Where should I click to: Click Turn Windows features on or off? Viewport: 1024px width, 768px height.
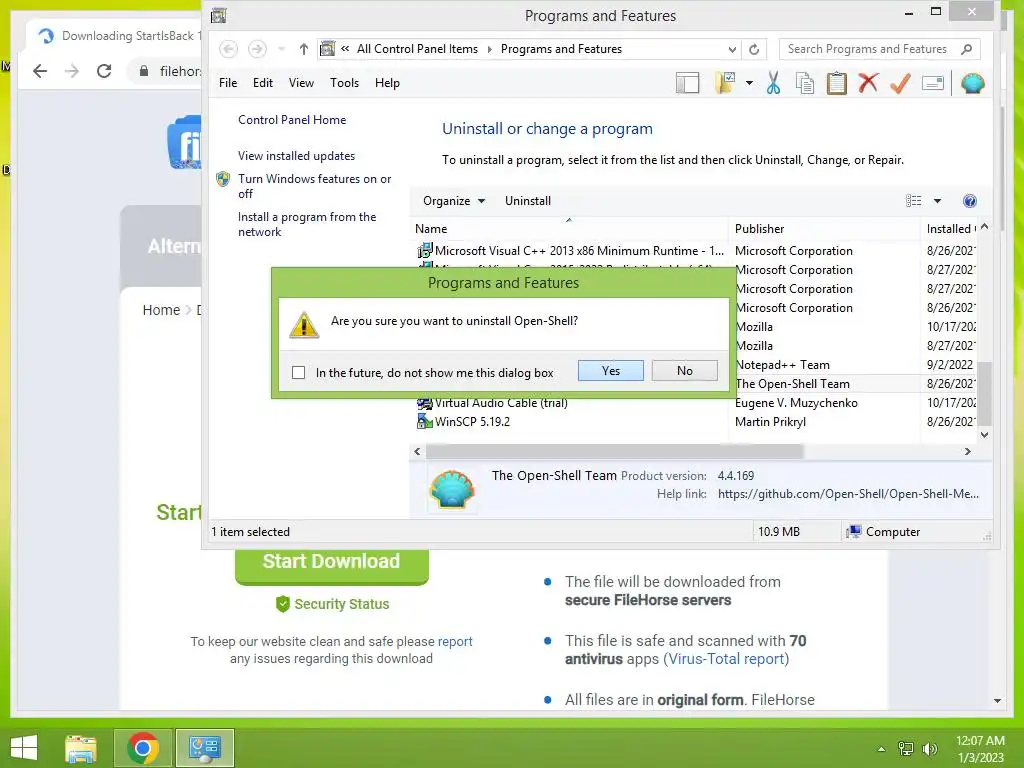314,186
